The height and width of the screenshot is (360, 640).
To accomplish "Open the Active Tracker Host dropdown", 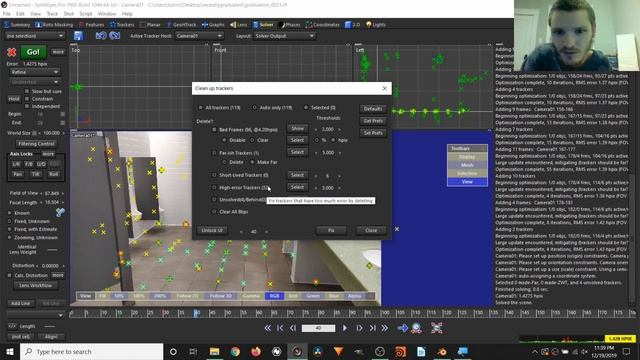I will (x=199, y=36).
